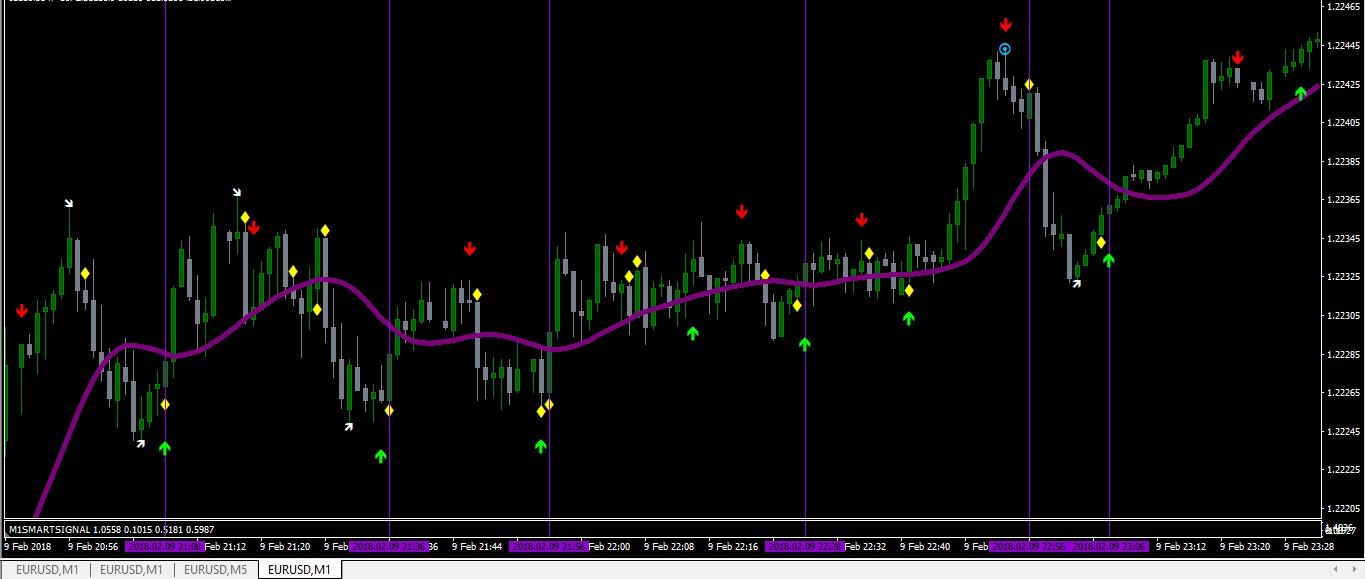Click the M1SMARTSIGNAL indicator label
Screen dimensions: 1365x579
click(110, 529)
